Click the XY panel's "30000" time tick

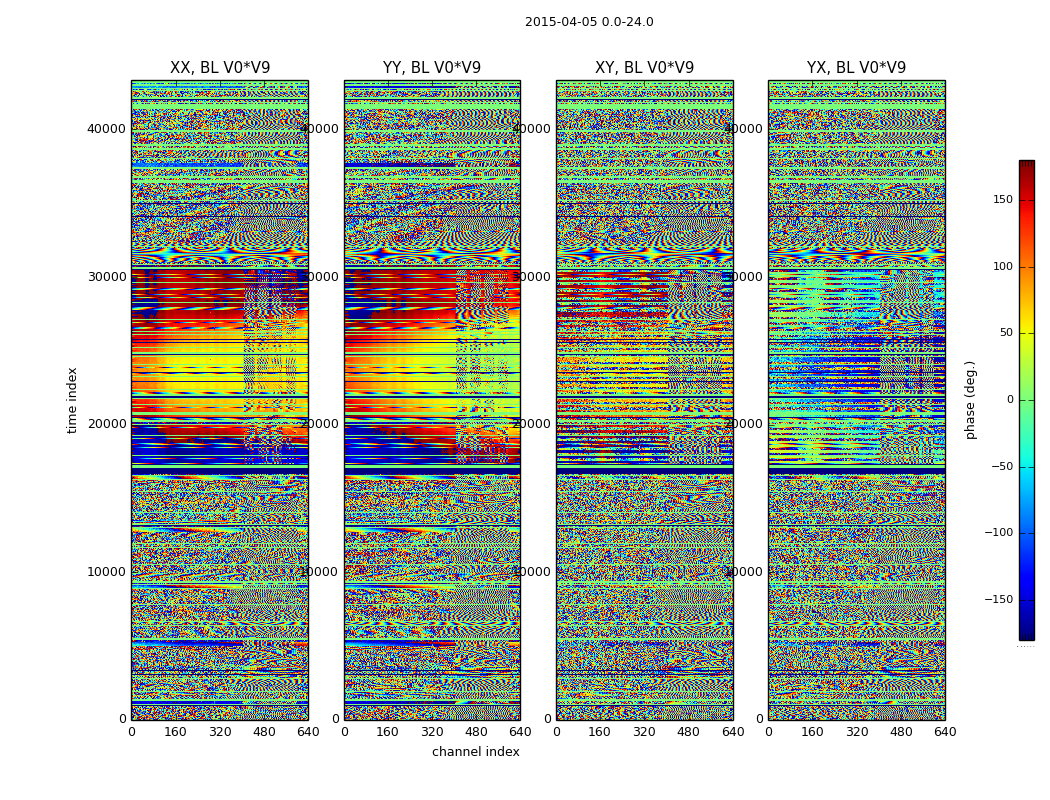tap(532, 276)
